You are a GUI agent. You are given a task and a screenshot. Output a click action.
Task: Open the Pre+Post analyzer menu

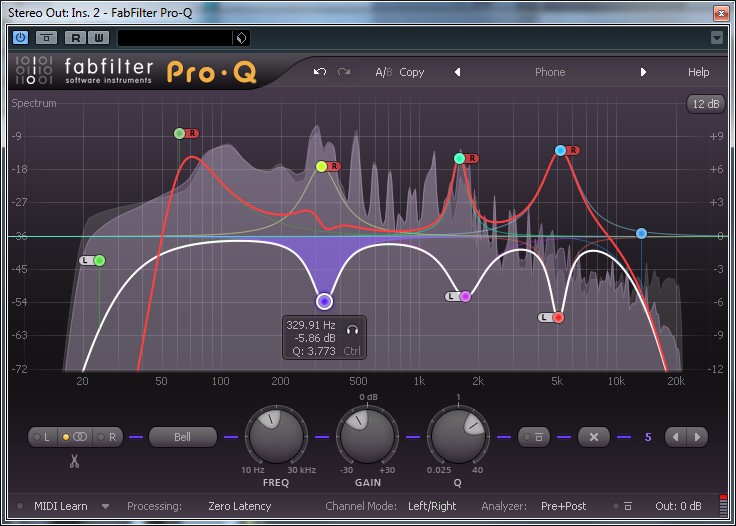point(563,506)
